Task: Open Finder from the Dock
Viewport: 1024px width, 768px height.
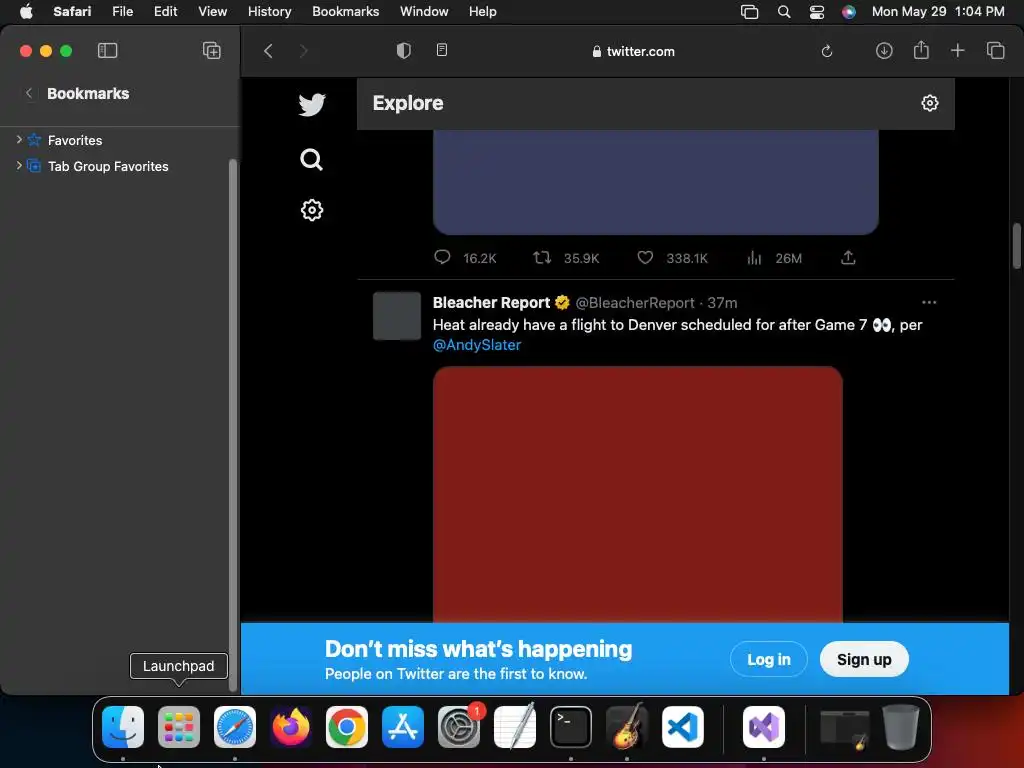Action: 123,727
